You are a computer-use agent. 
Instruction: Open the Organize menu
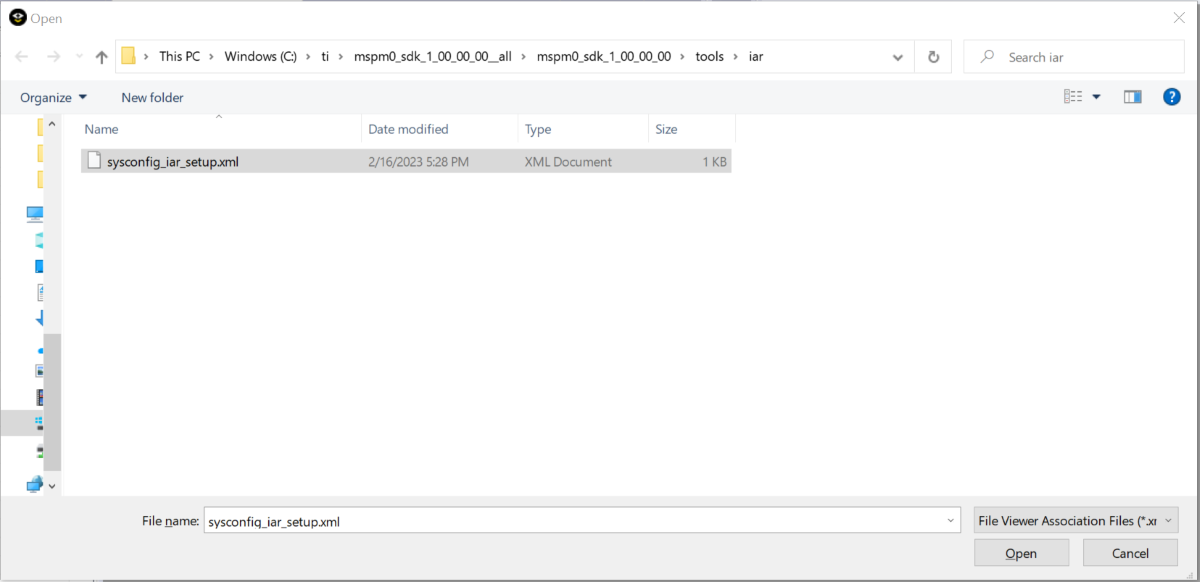53,97
